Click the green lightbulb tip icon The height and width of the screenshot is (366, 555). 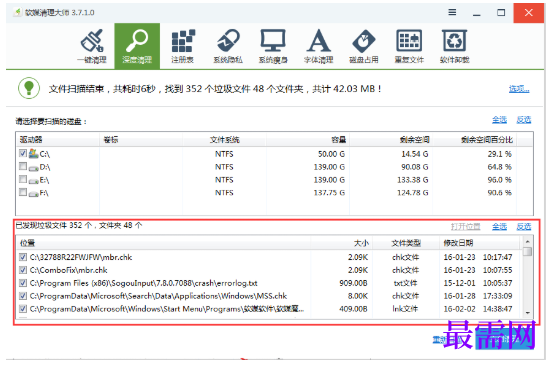(29, 88)
